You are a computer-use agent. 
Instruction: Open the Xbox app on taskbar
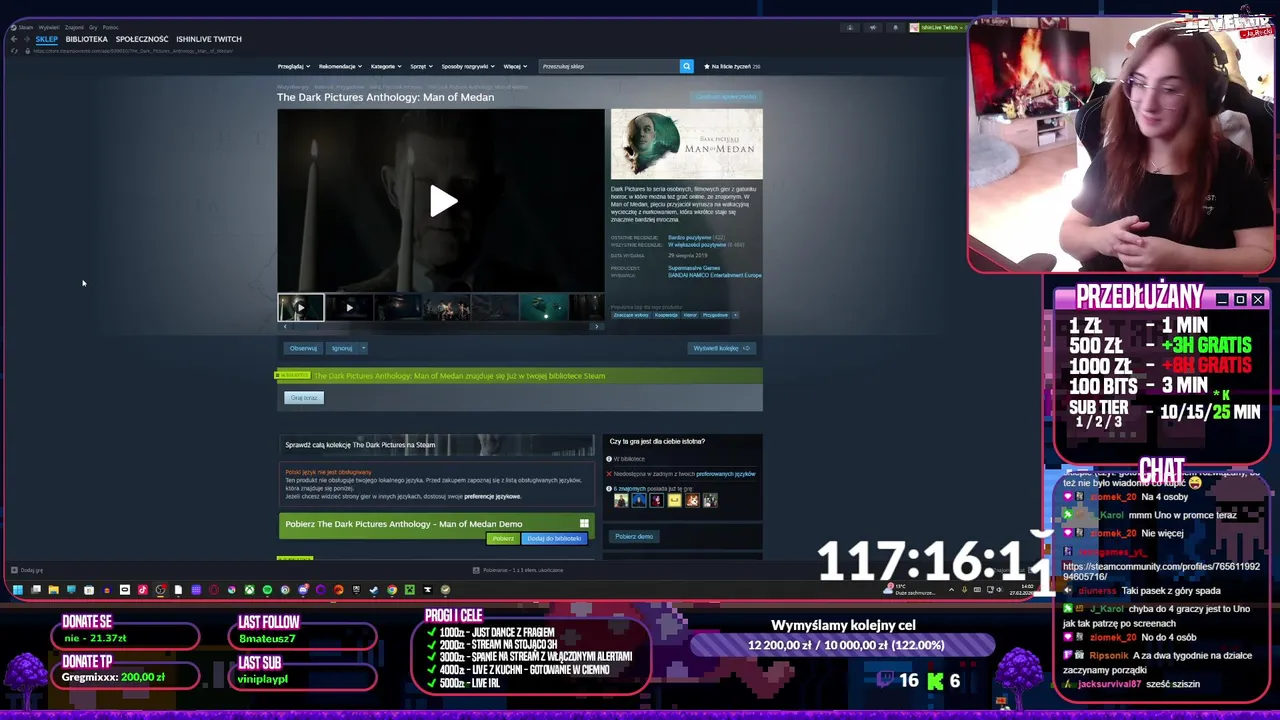[249, 590]
